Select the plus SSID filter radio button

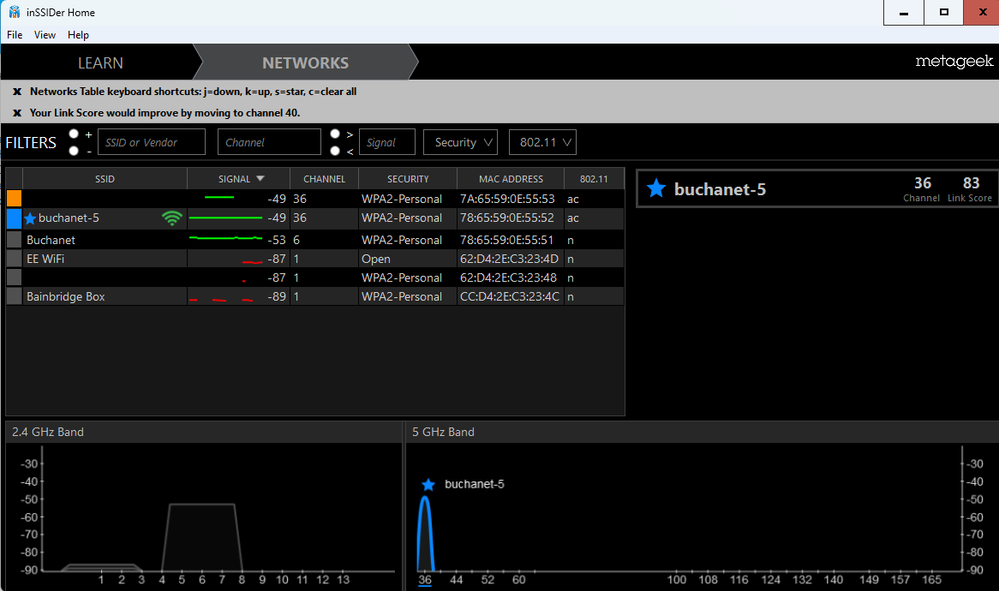click(74, 134)
